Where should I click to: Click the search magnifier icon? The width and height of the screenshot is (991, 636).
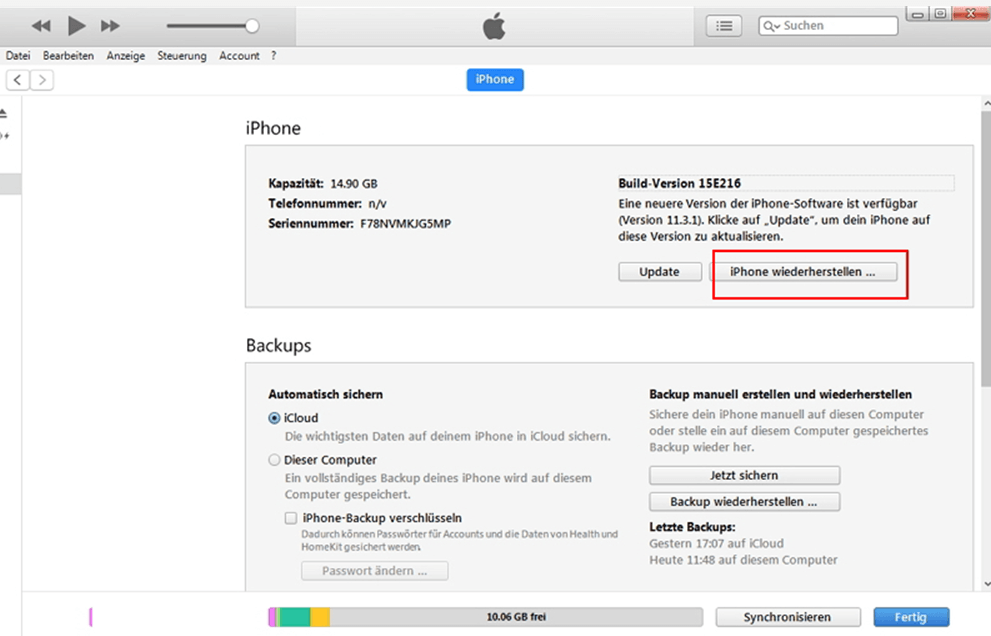[x=771, y=26]
